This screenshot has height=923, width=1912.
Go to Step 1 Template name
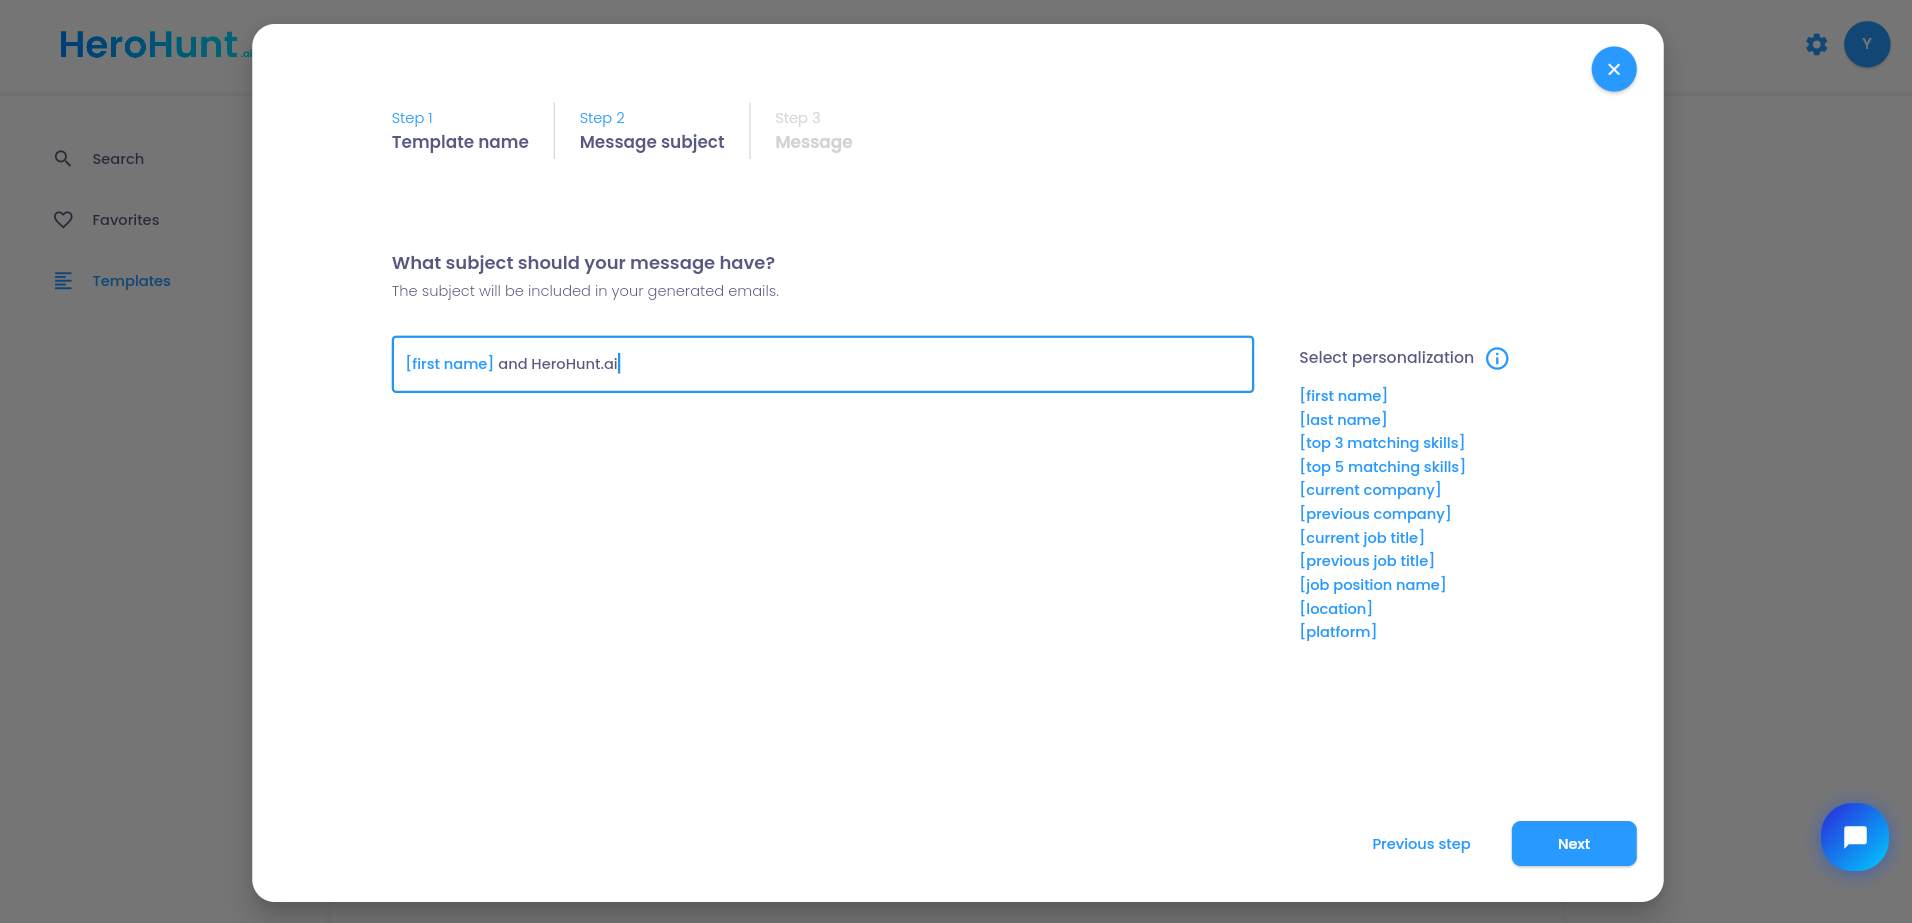click(460, 131)
